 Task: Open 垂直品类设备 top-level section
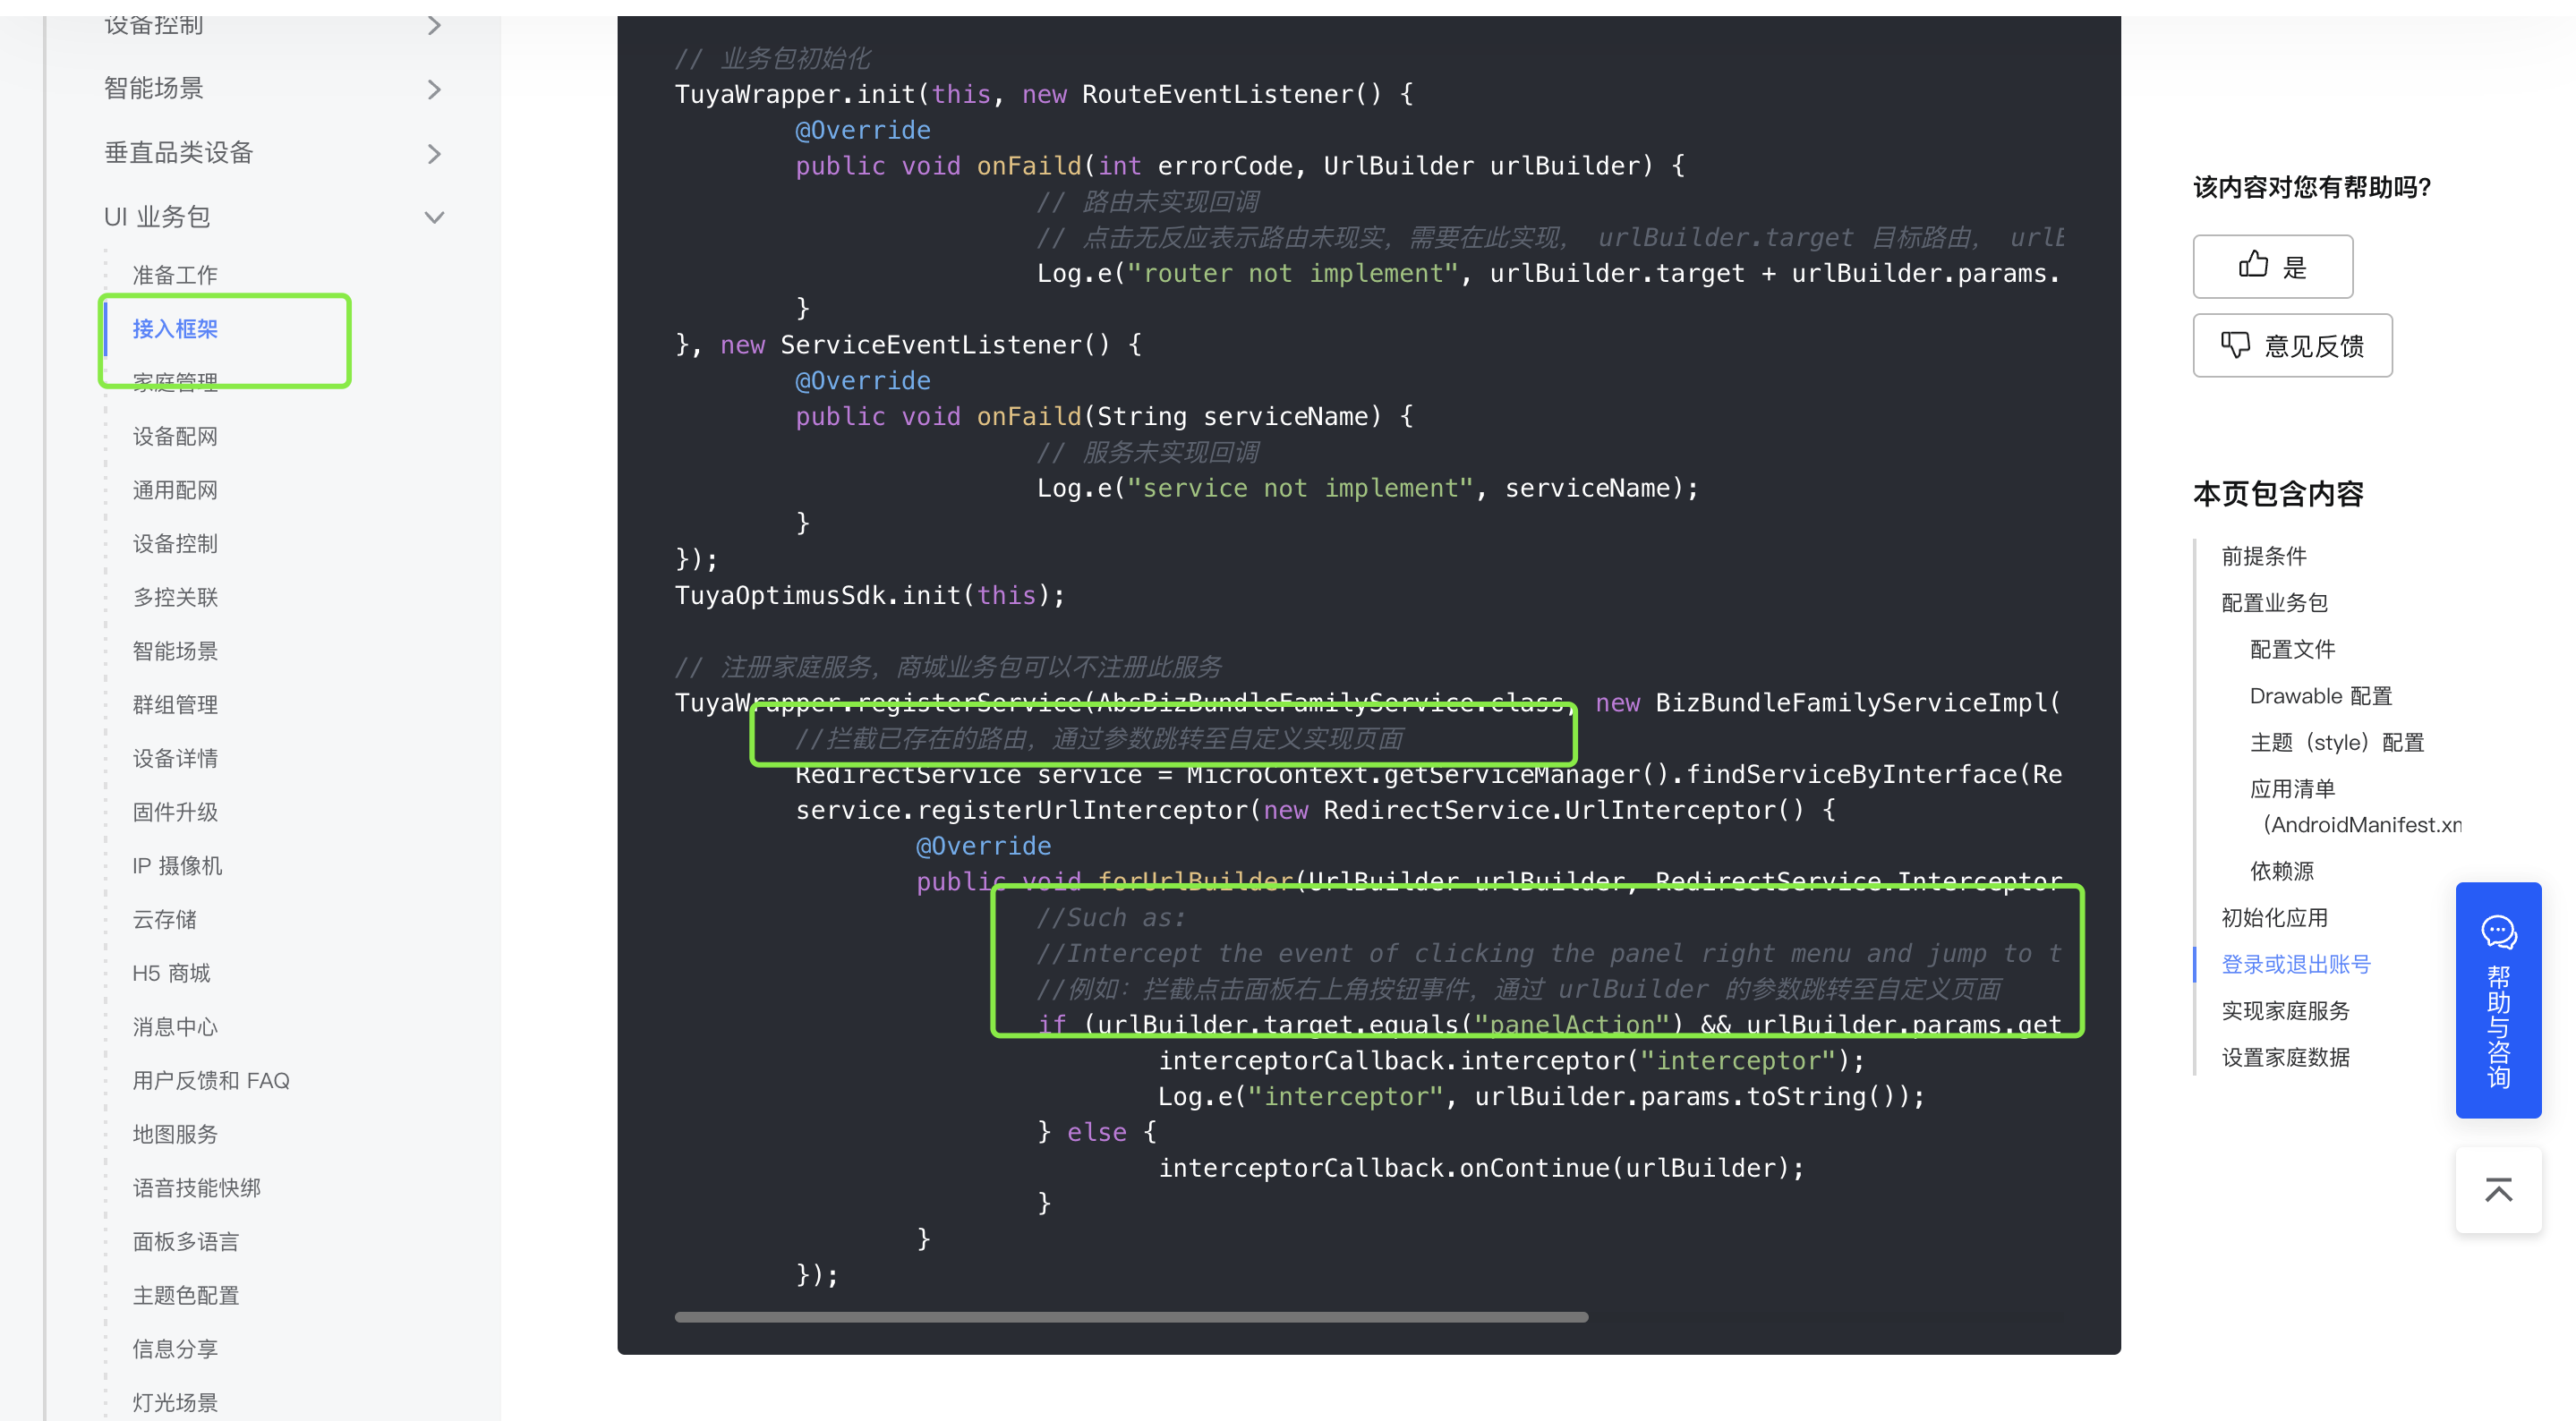pyautogui.click(x=179, y=152)
